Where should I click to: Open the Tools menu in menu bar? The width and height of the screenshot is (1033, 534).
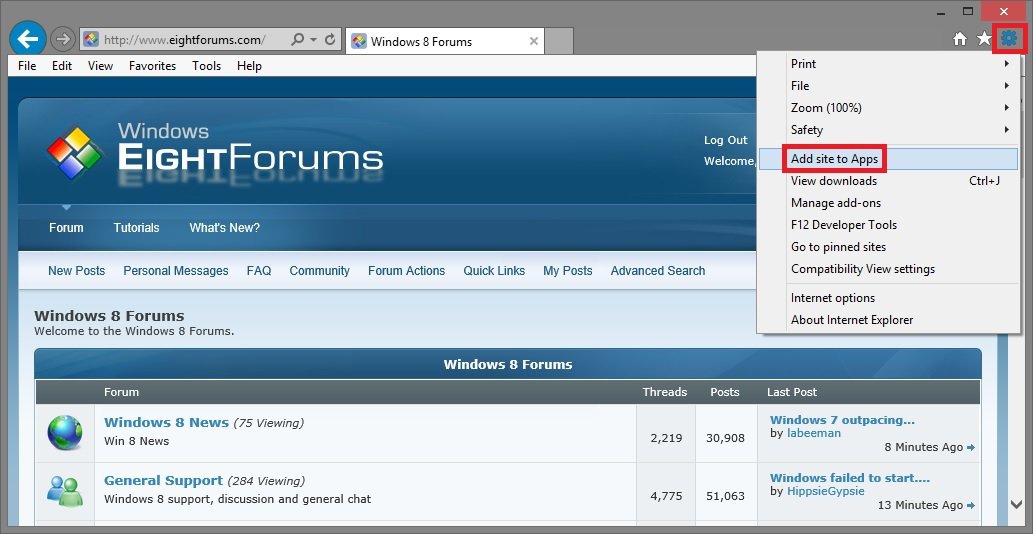[x=206, y=66]
